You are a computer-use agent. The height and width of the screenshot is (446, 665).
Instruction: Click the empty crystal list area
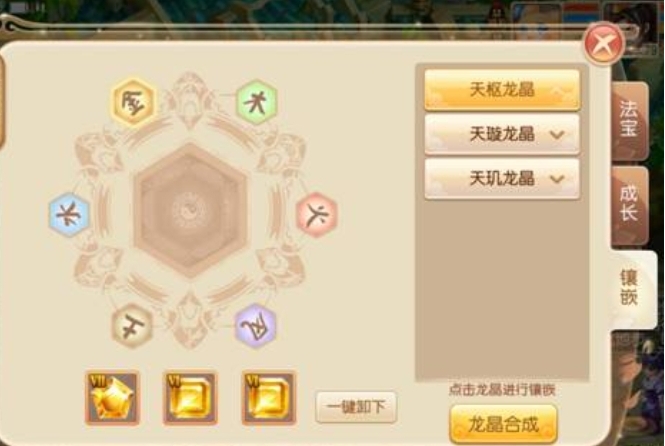[502, 290]
